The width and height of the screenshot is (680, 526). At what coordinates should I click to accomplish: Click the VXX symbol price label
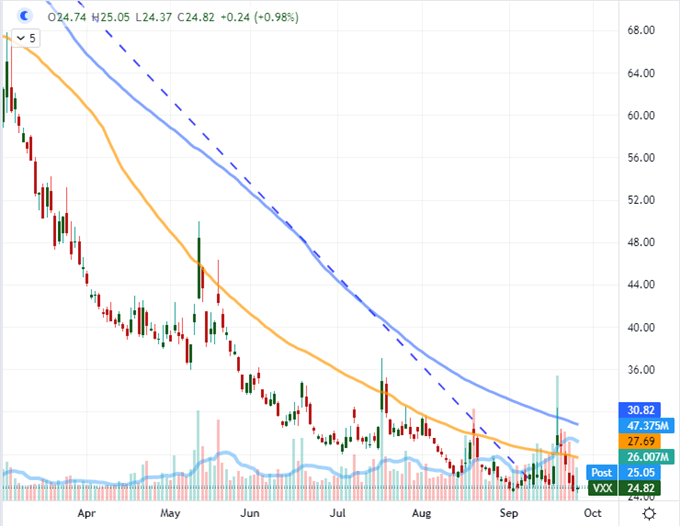[x=602, y=488]
